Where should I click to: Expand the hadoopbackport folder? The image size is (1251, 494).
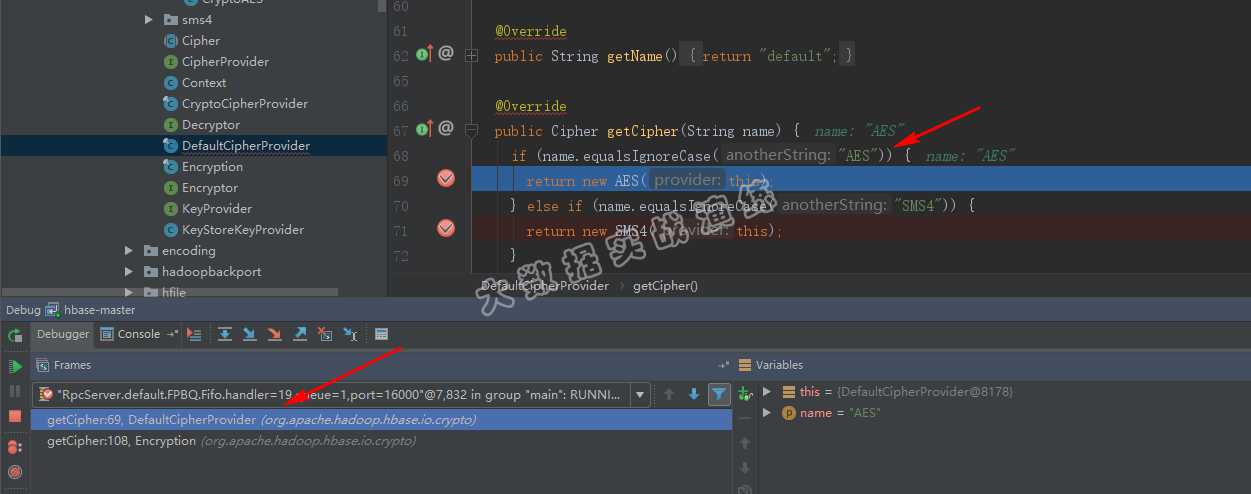(129, 272)
